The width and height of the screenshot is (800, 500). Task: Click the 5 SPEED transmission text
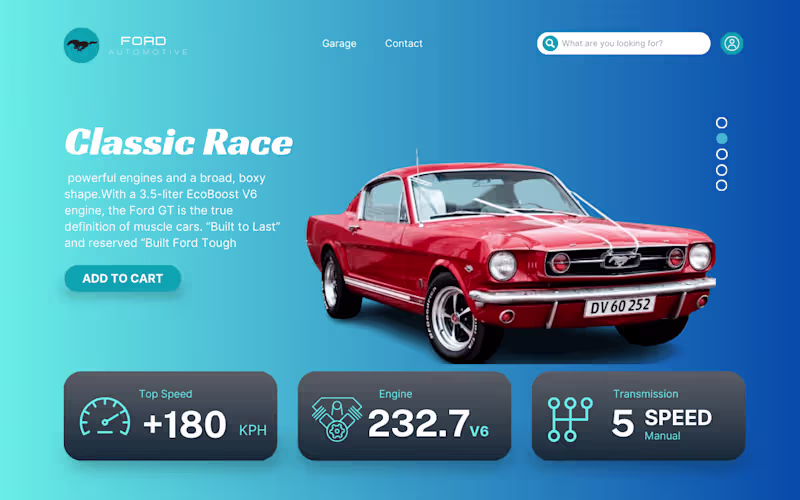click(661, 421)
